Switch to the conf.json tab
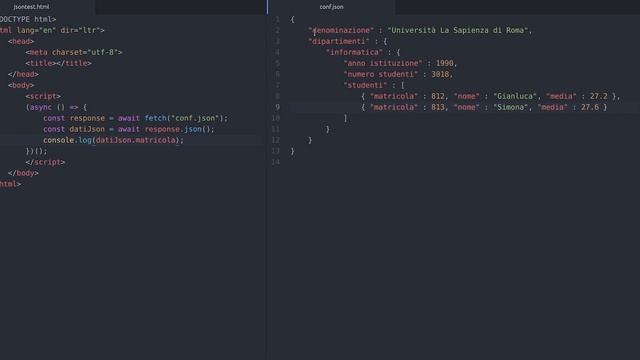The image size is (640, 360). coord(331,7)
